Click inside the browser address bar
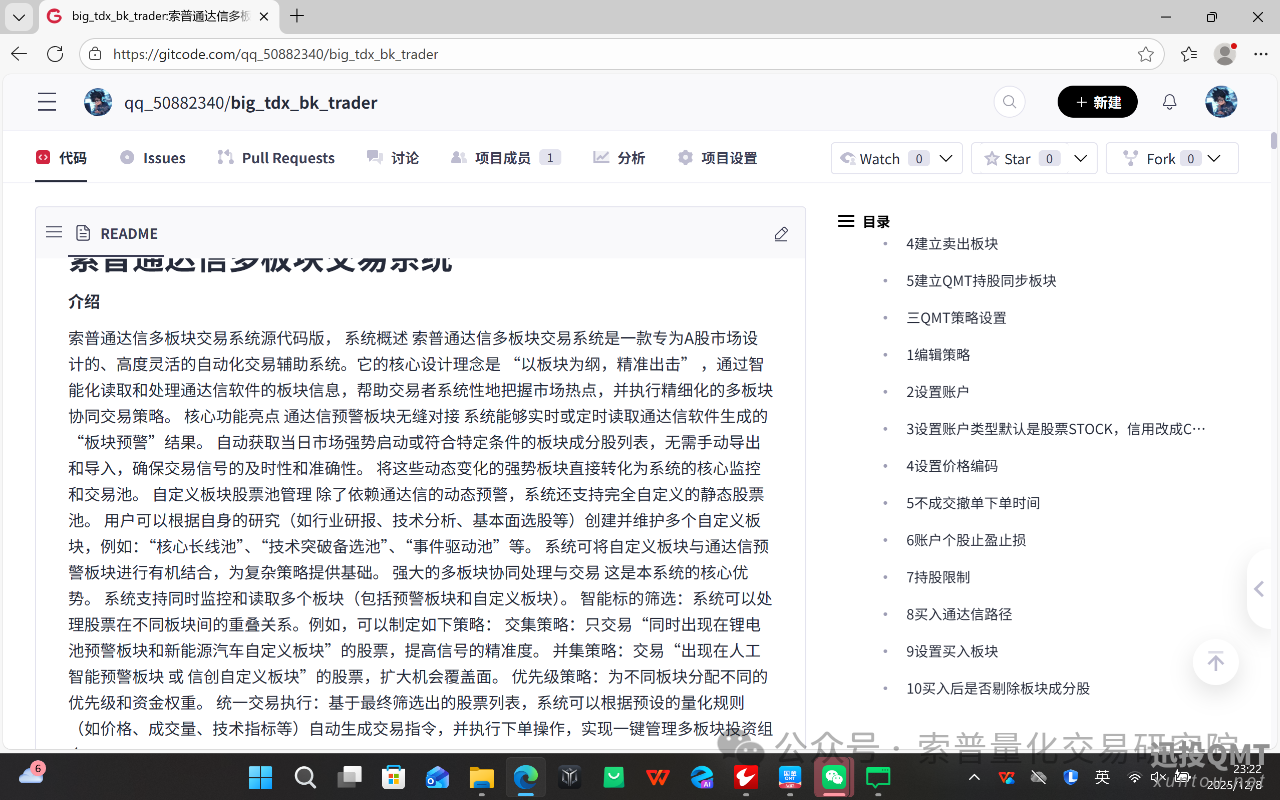This screenshot has height=800, width=1280. point(400,55)
